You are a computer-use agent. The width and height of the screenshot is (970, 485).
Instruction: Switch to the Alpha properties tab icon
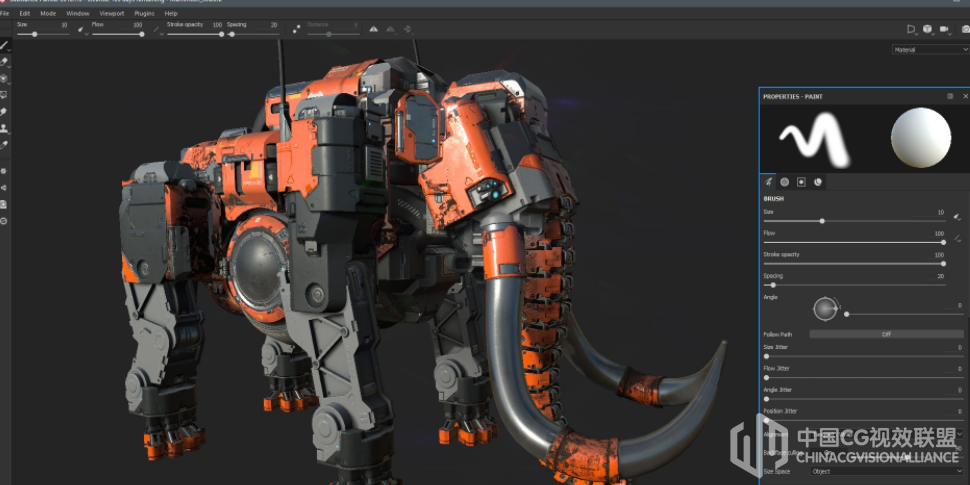[784, 182]
